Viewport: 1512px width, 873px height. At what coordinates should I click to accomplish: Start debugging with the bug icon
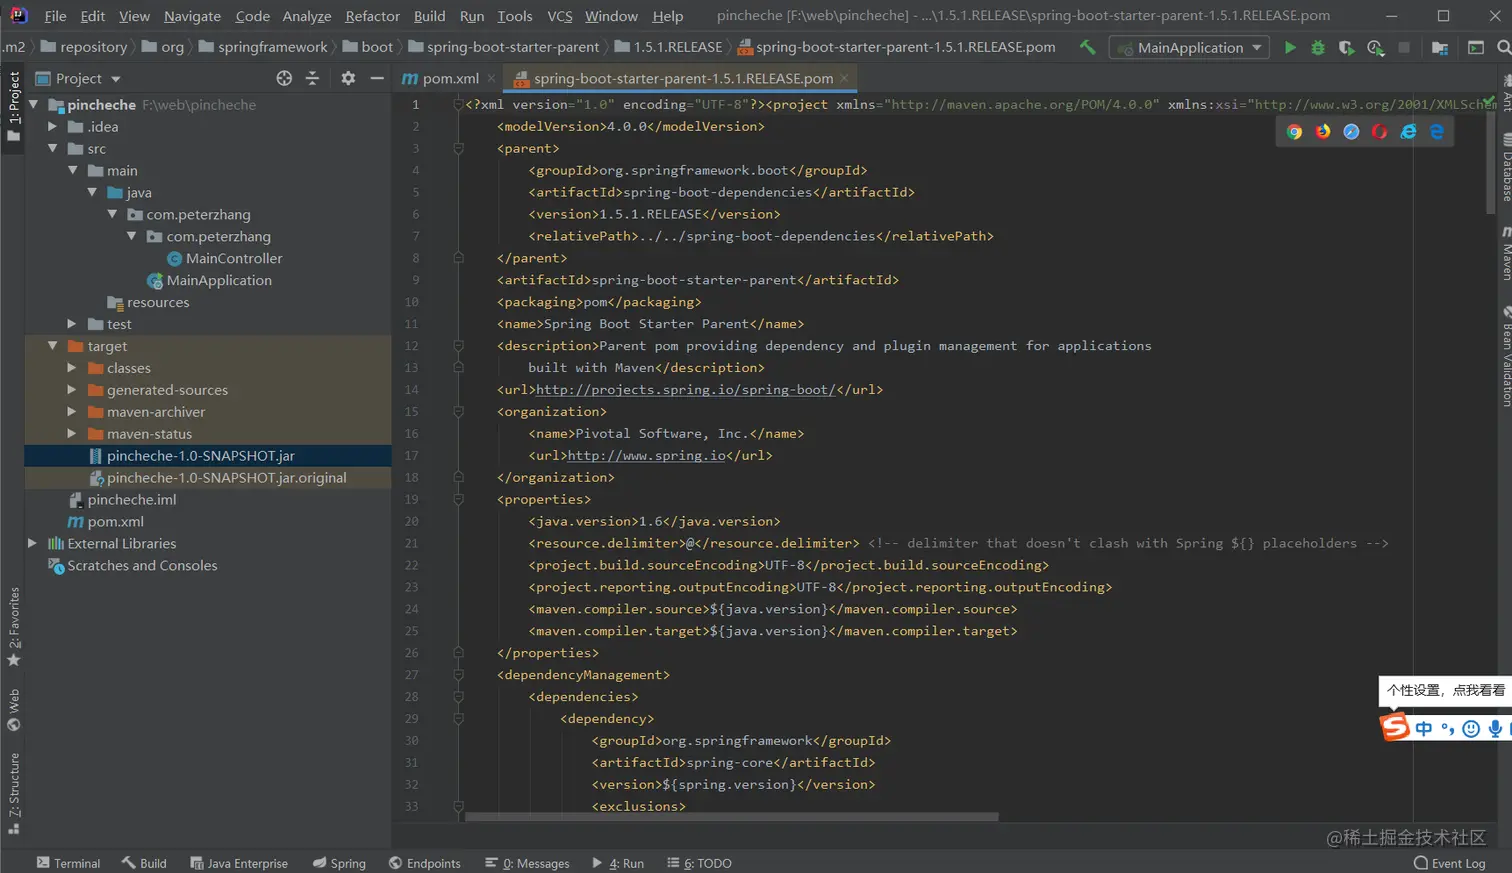(1318, 47)
